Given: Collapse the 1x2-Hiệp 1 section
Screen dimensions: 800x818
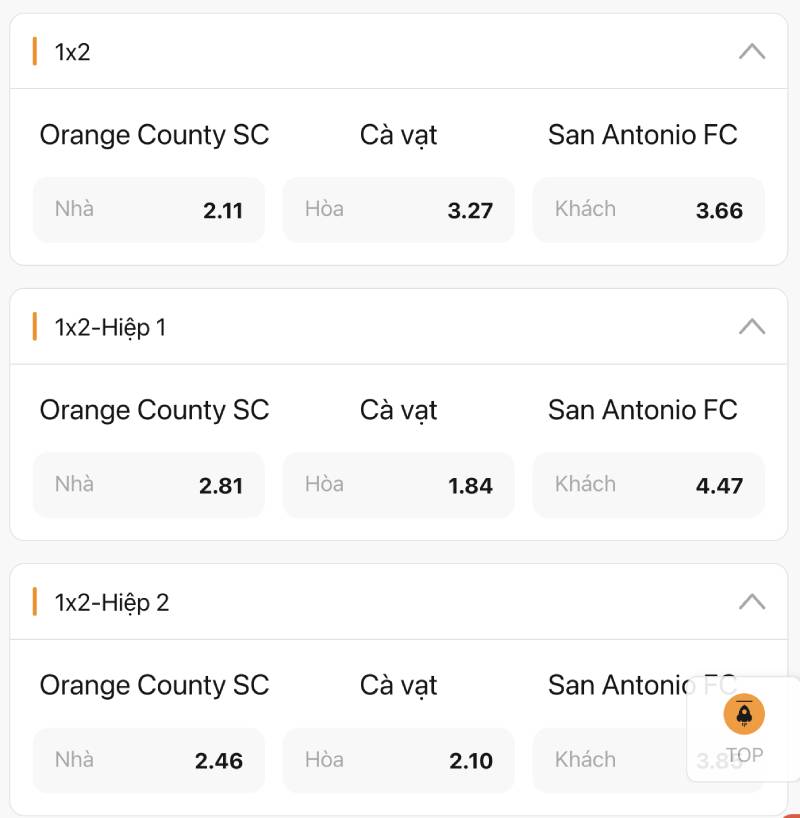Looking at the screenshot, I should (752, 326).
